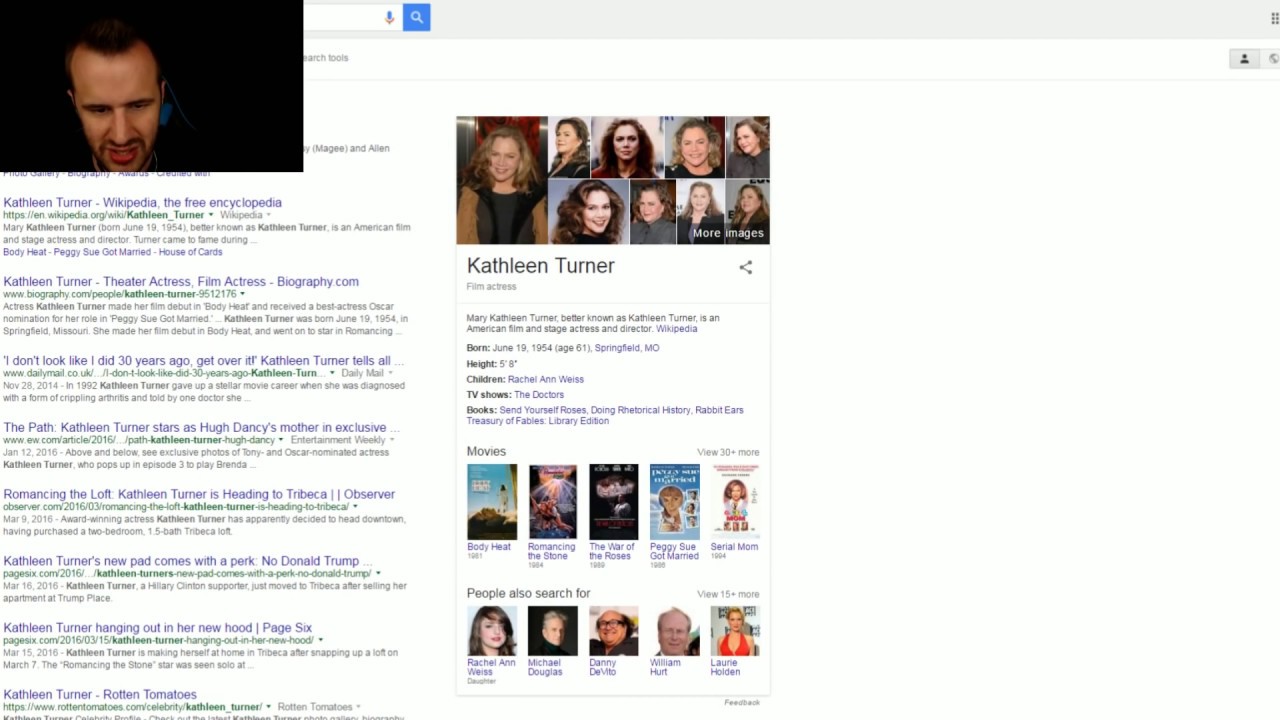The width and height of the screenshot is (1280, 720).
Task: Select the Peggy Sue Got Married movie poster
Action: 674,502
